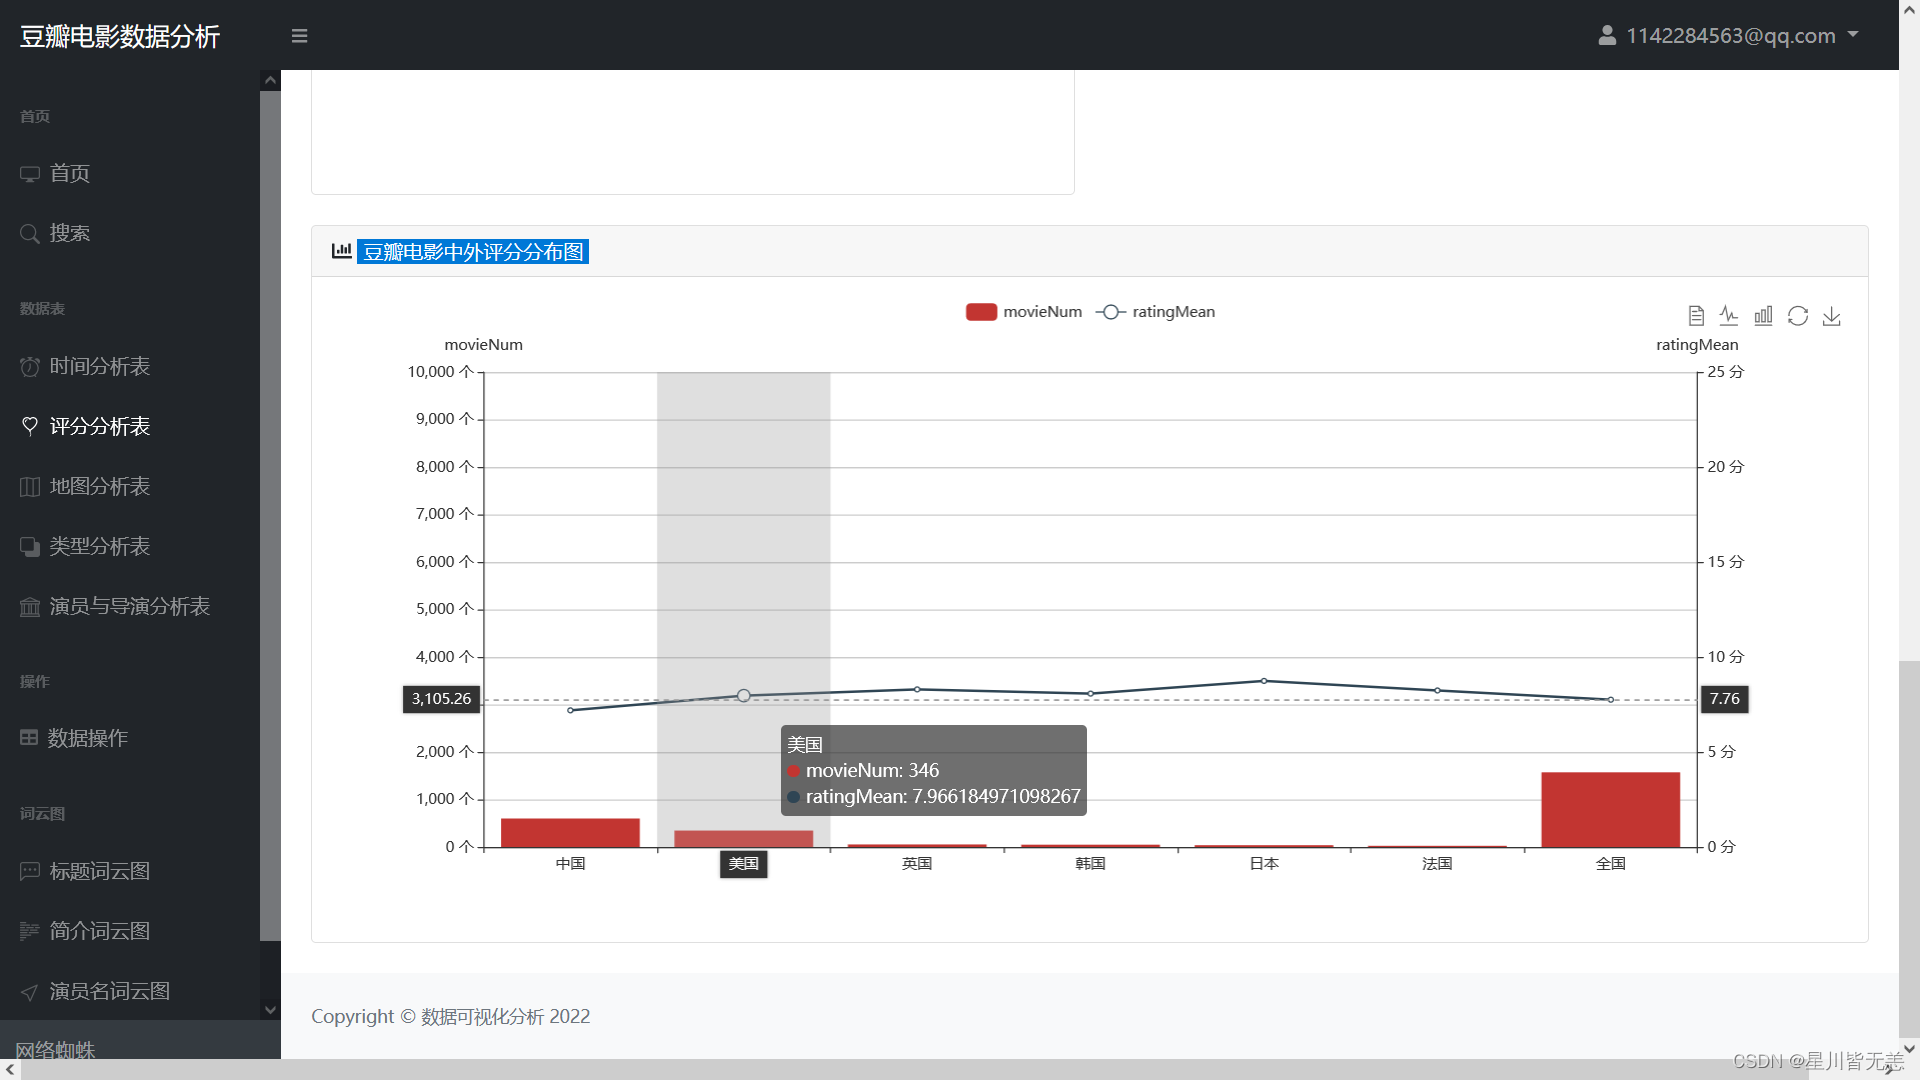Switch chart to line type
The image size is (1920, 1080).
pyautogui.click(x=1729, y=316)
